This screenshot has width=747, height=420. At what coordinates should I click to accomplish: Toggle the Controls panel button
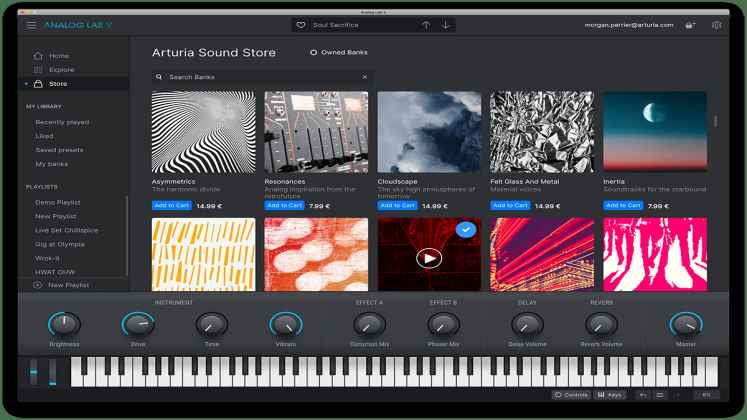tap(571, 395)
